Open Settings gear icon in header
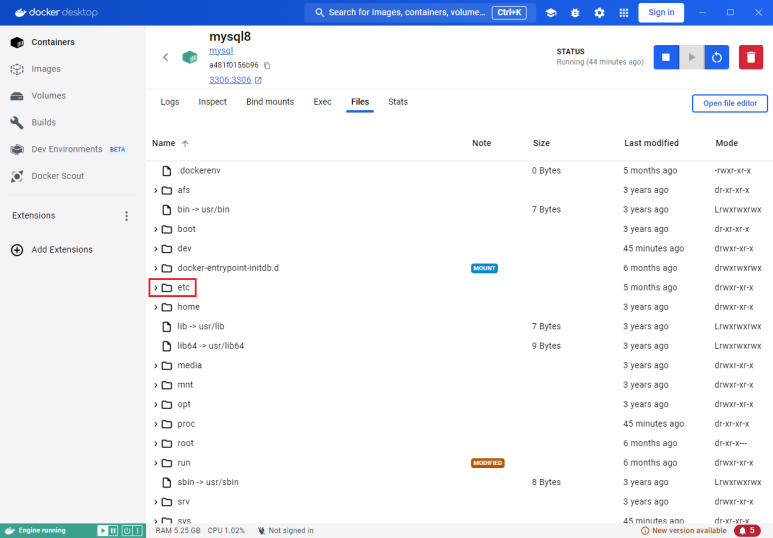Screen dimensions: 773x538 [599, 13]
